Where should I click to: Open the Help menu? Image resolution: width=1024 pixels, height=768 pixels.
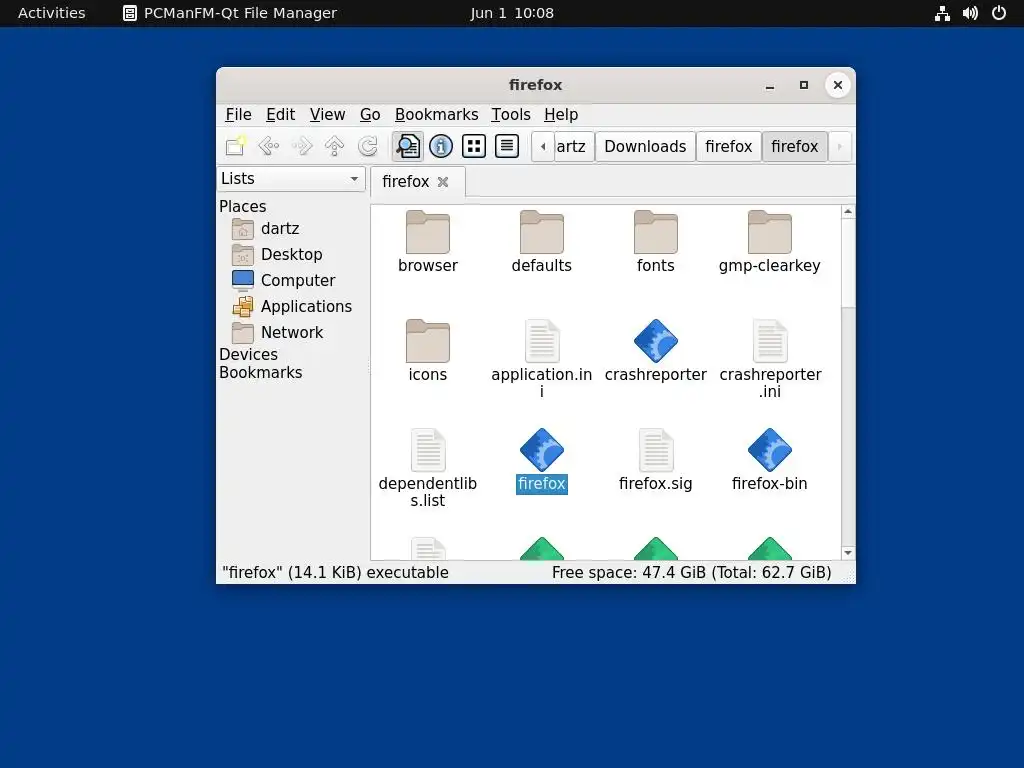coord(561,114)
